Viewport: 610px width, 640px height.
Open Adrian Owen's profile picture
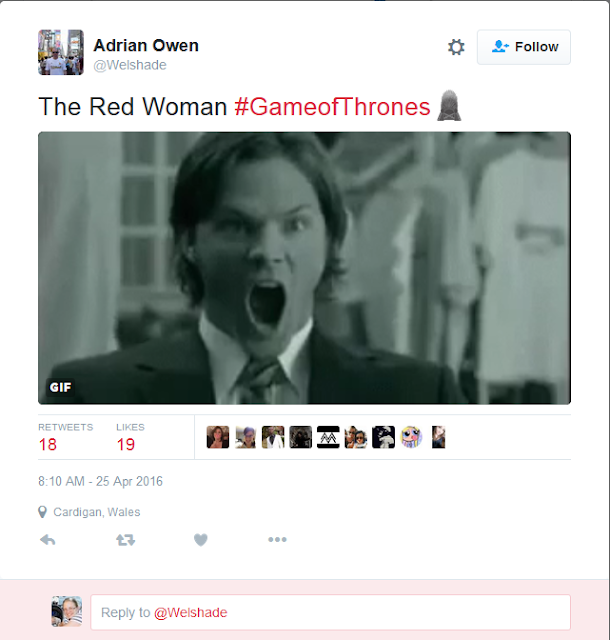(x=61, y=52)
